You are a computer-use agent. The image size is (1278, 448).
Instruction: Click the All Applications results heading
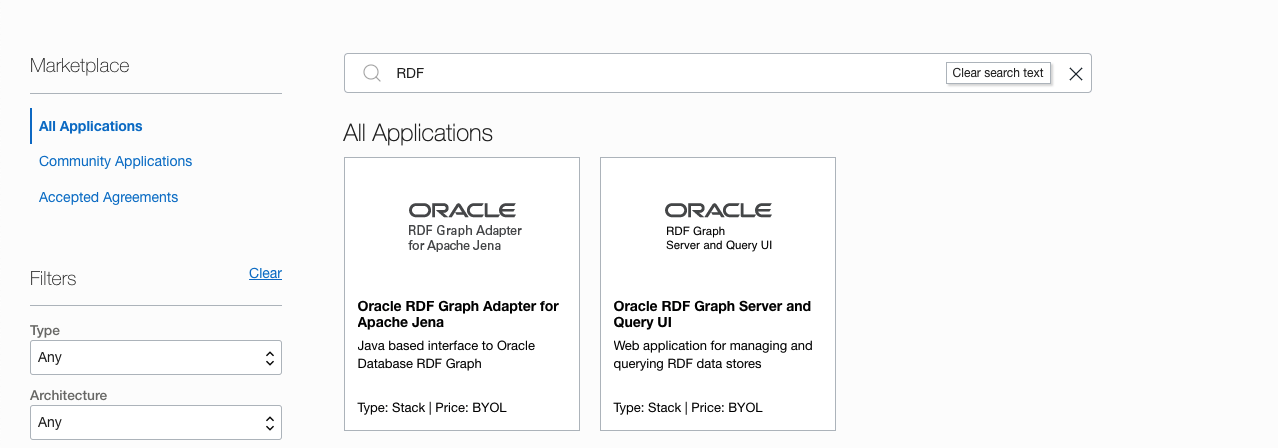418,133
